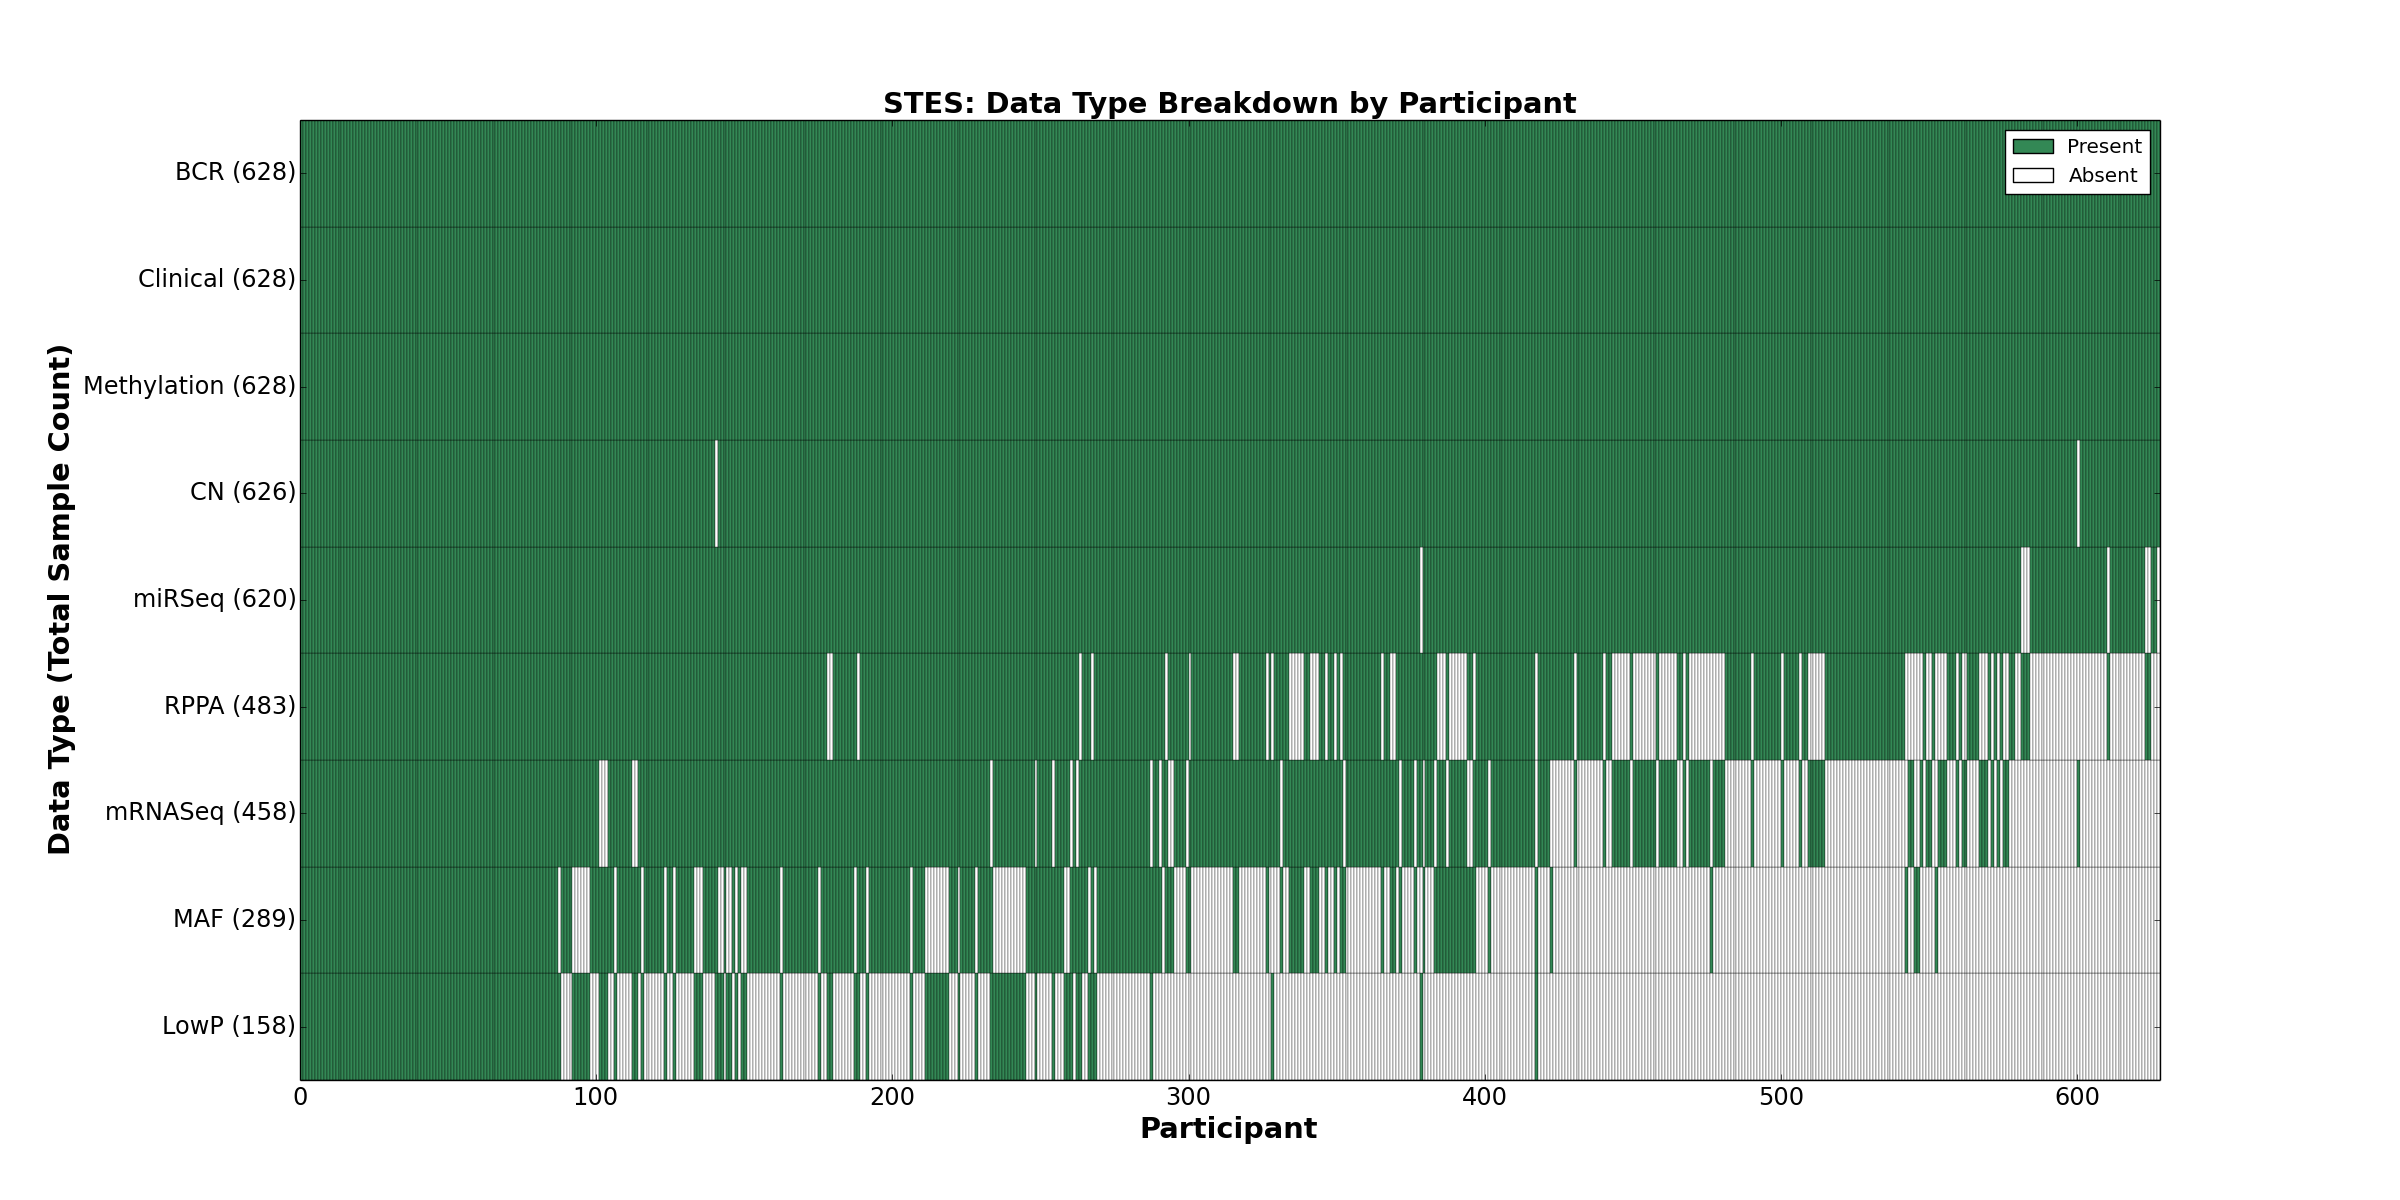Click the Data Type y-axis title

pos(60,599)
